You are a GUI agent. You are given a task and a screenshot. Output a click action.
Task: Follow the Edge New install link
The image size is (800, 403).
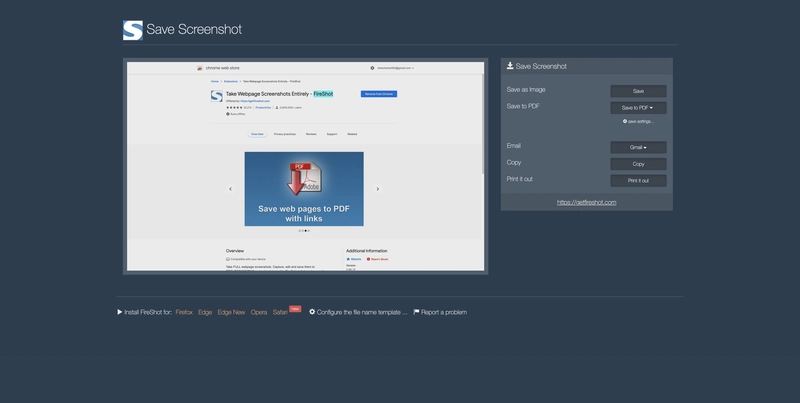(231, 312)
